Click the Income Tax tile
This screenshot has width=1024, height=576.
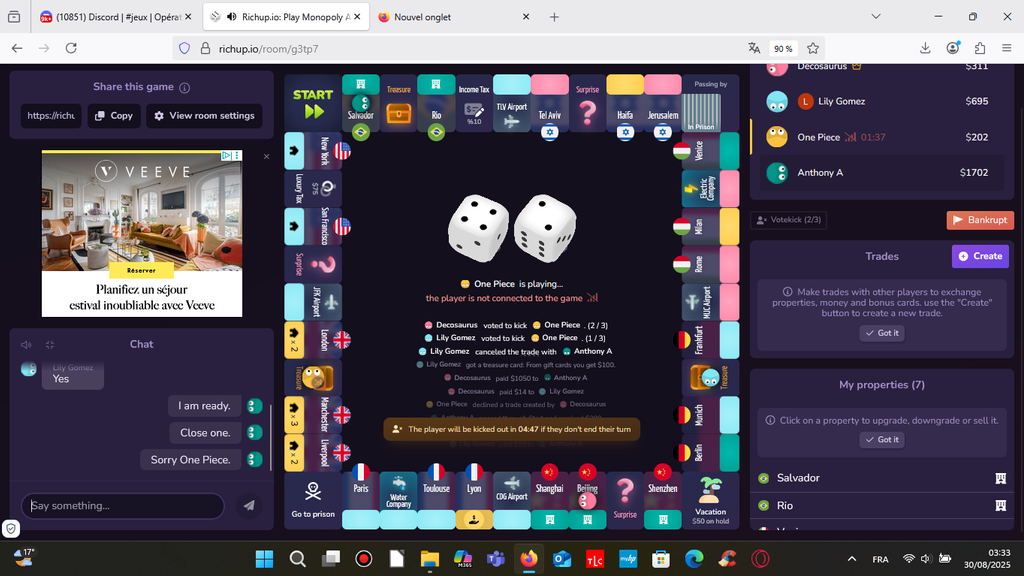pyautogui.click(x=473, y=103)
